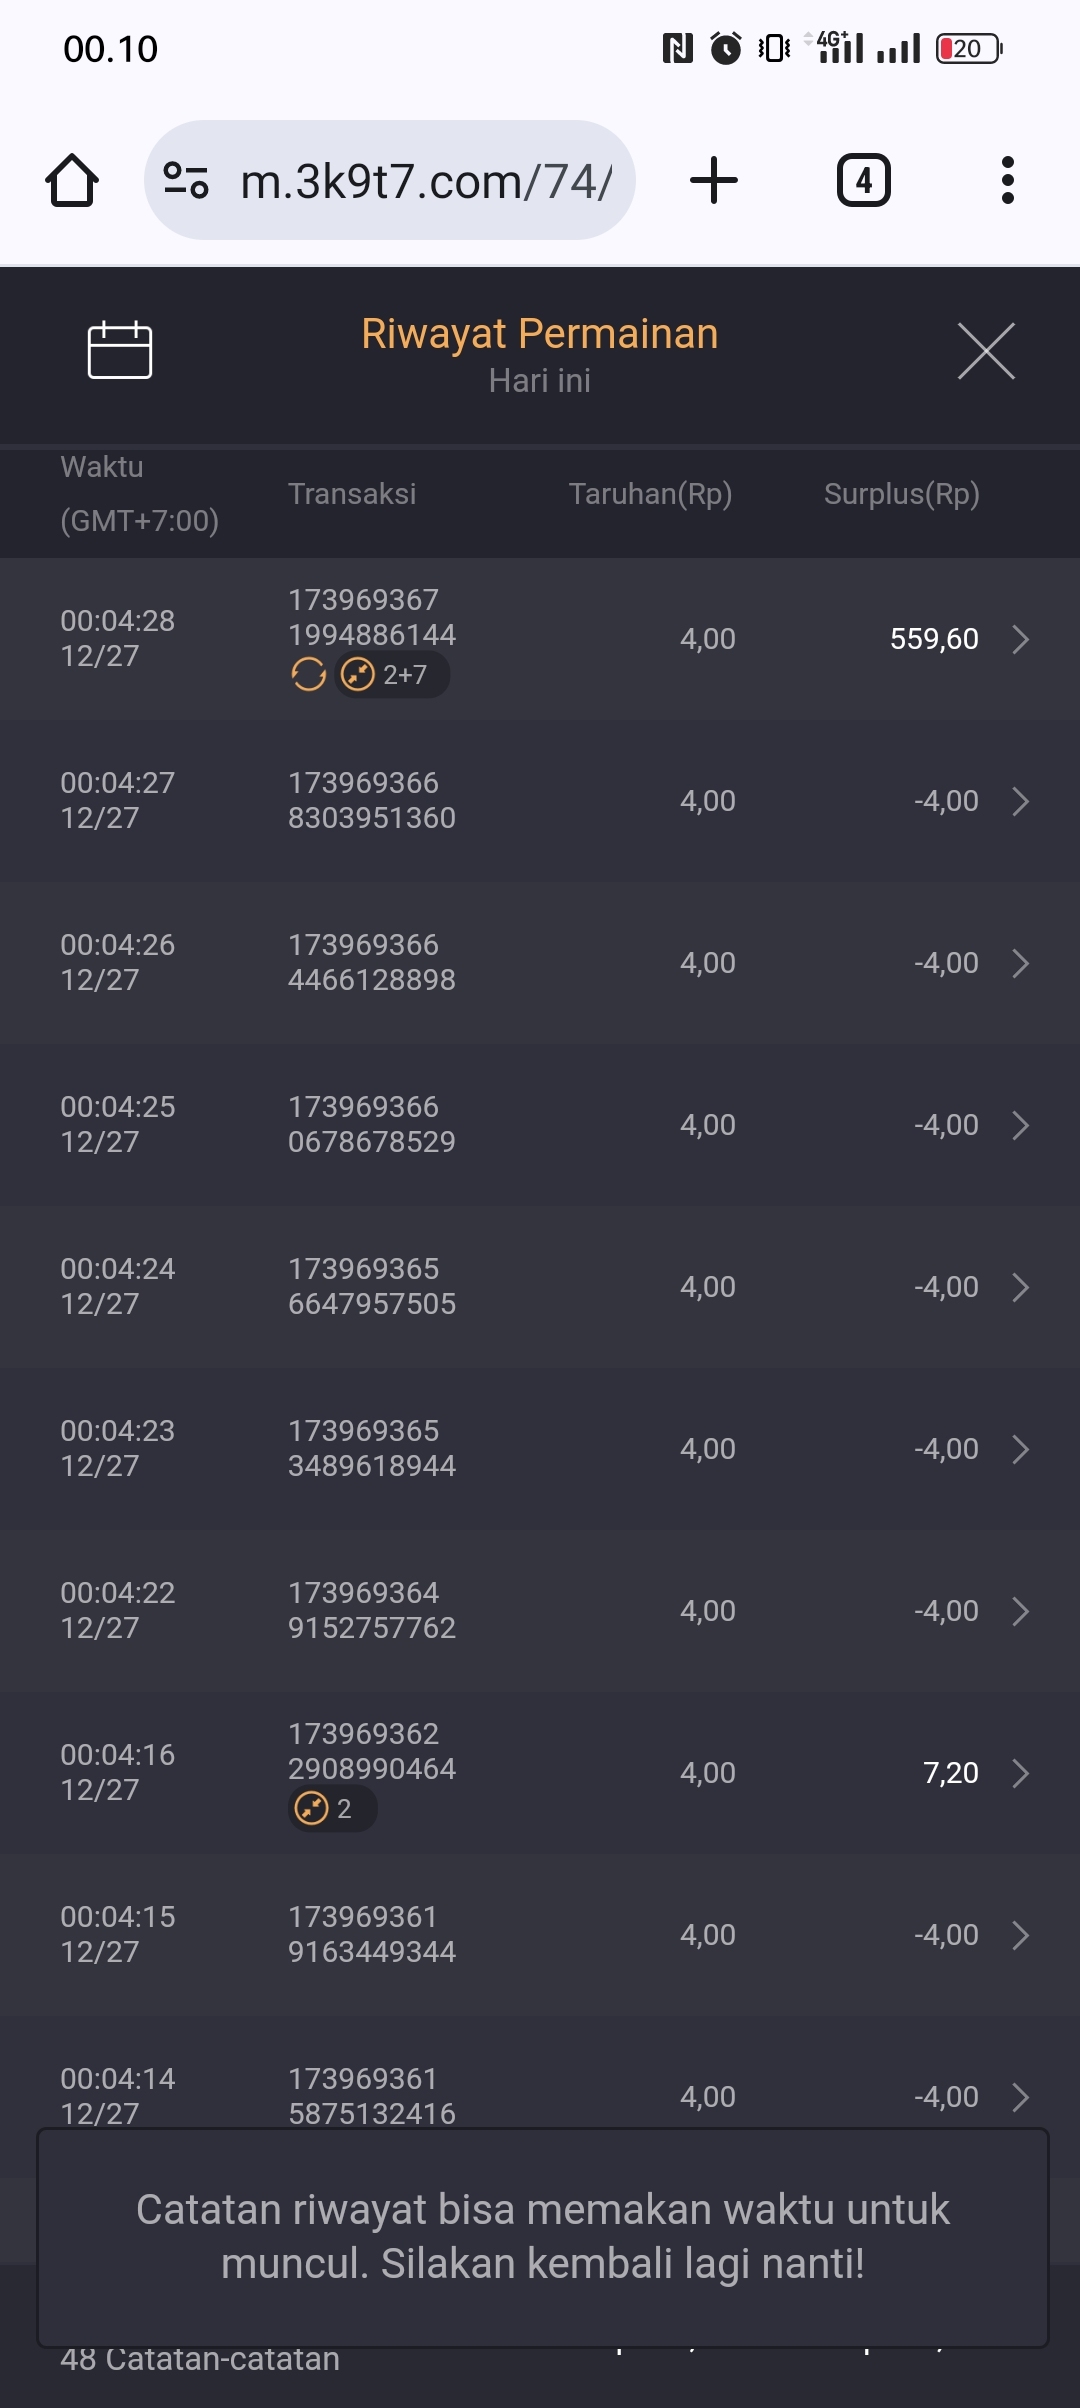This screenshot has width=1080, height=2408.
Task: Tap the respin icon on 00:04:28 row
Action: tap(308, 675)
